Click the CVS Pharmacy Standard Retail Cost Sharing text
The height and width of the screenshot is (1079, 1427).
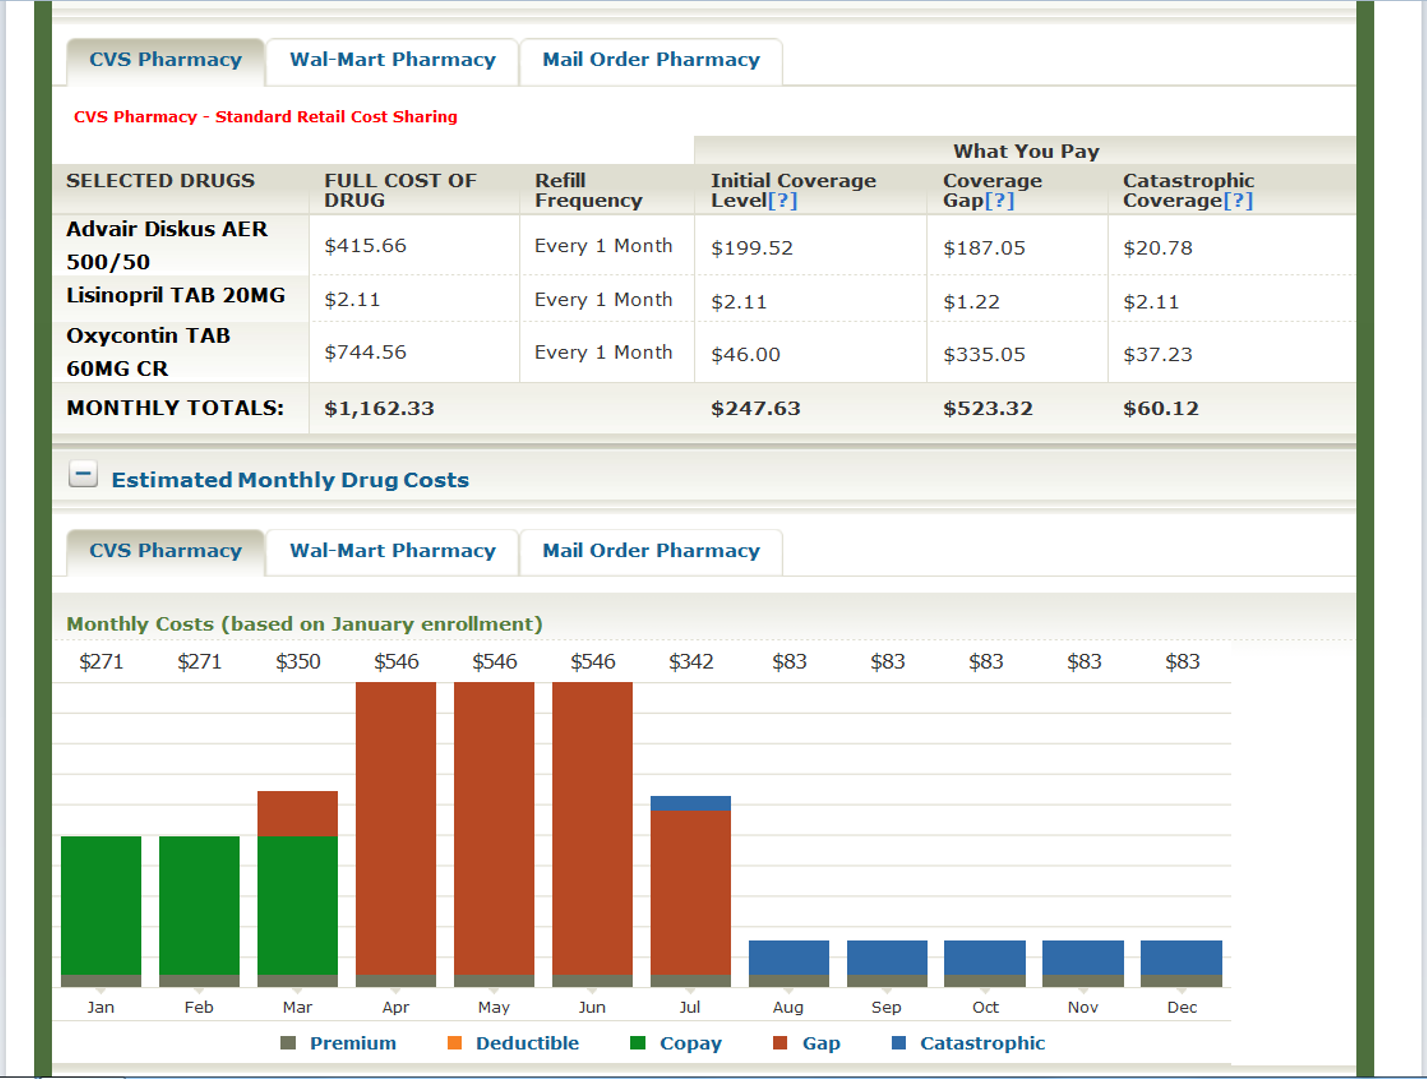click(x=266, y=117)
